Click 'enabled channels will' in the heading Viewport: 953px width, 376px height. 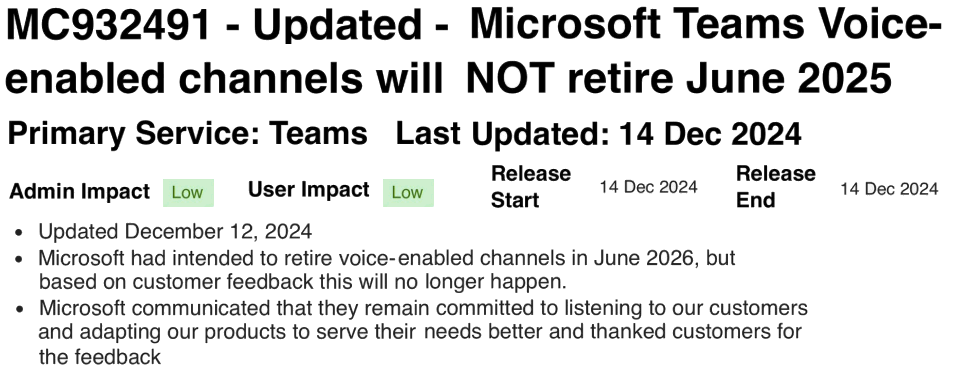tap(224, 79)
